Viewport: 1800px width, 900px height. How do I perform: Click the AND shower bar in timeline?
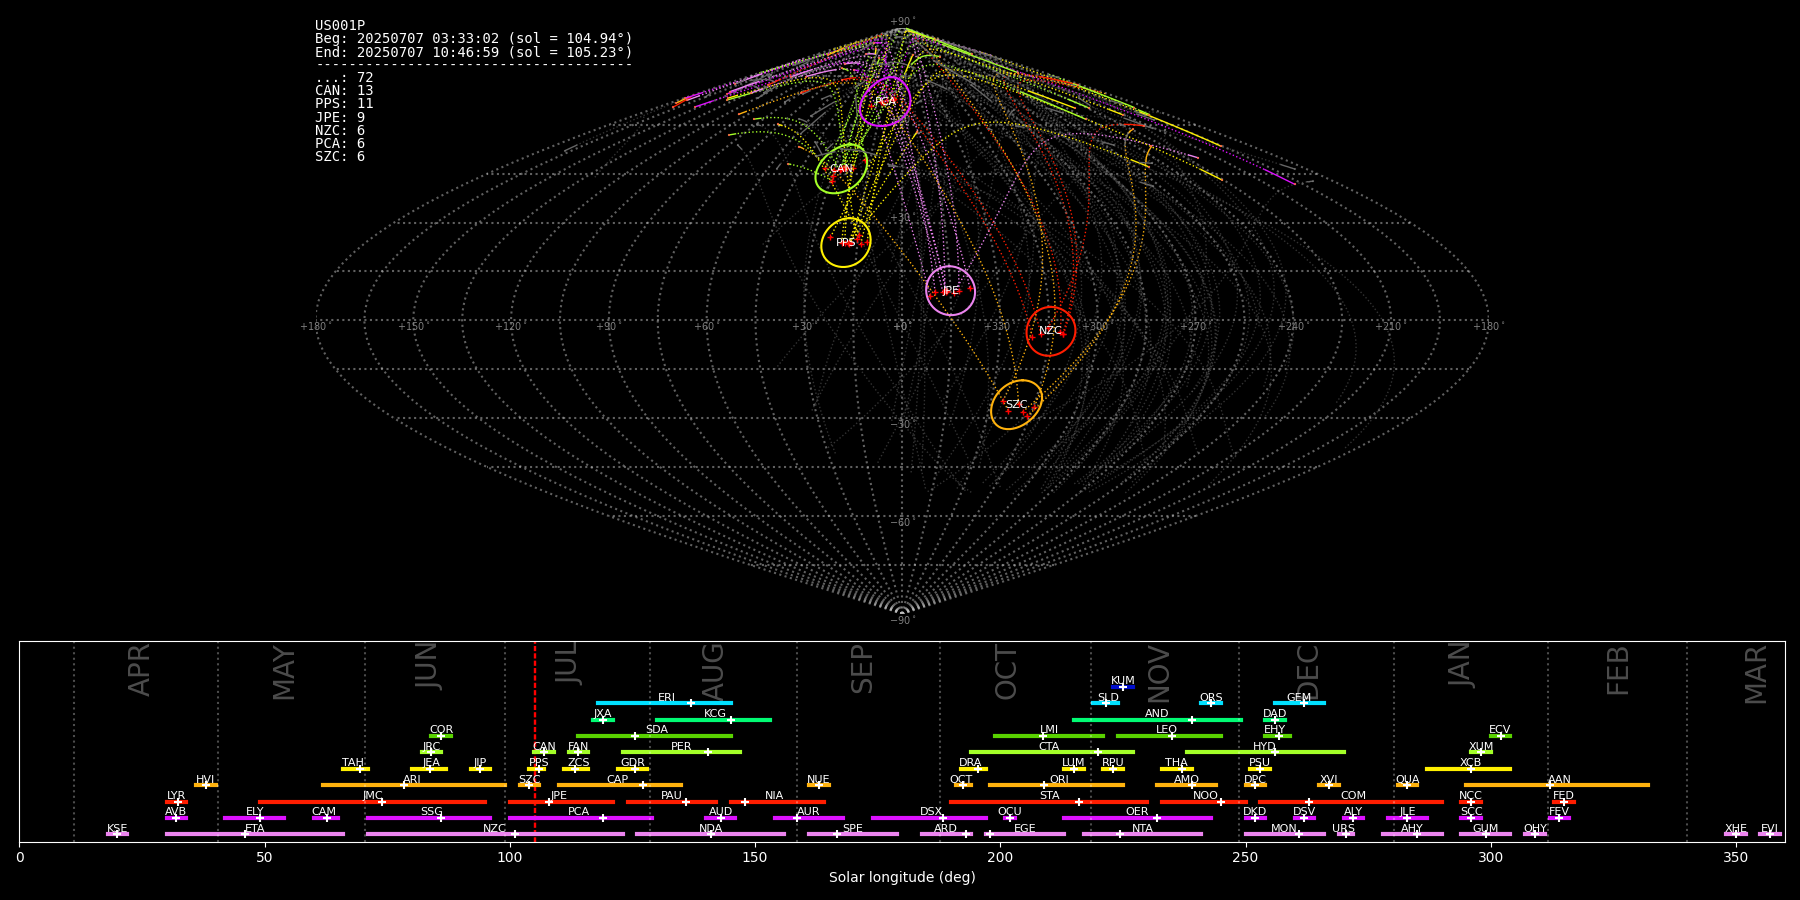tap(1157, 720)
